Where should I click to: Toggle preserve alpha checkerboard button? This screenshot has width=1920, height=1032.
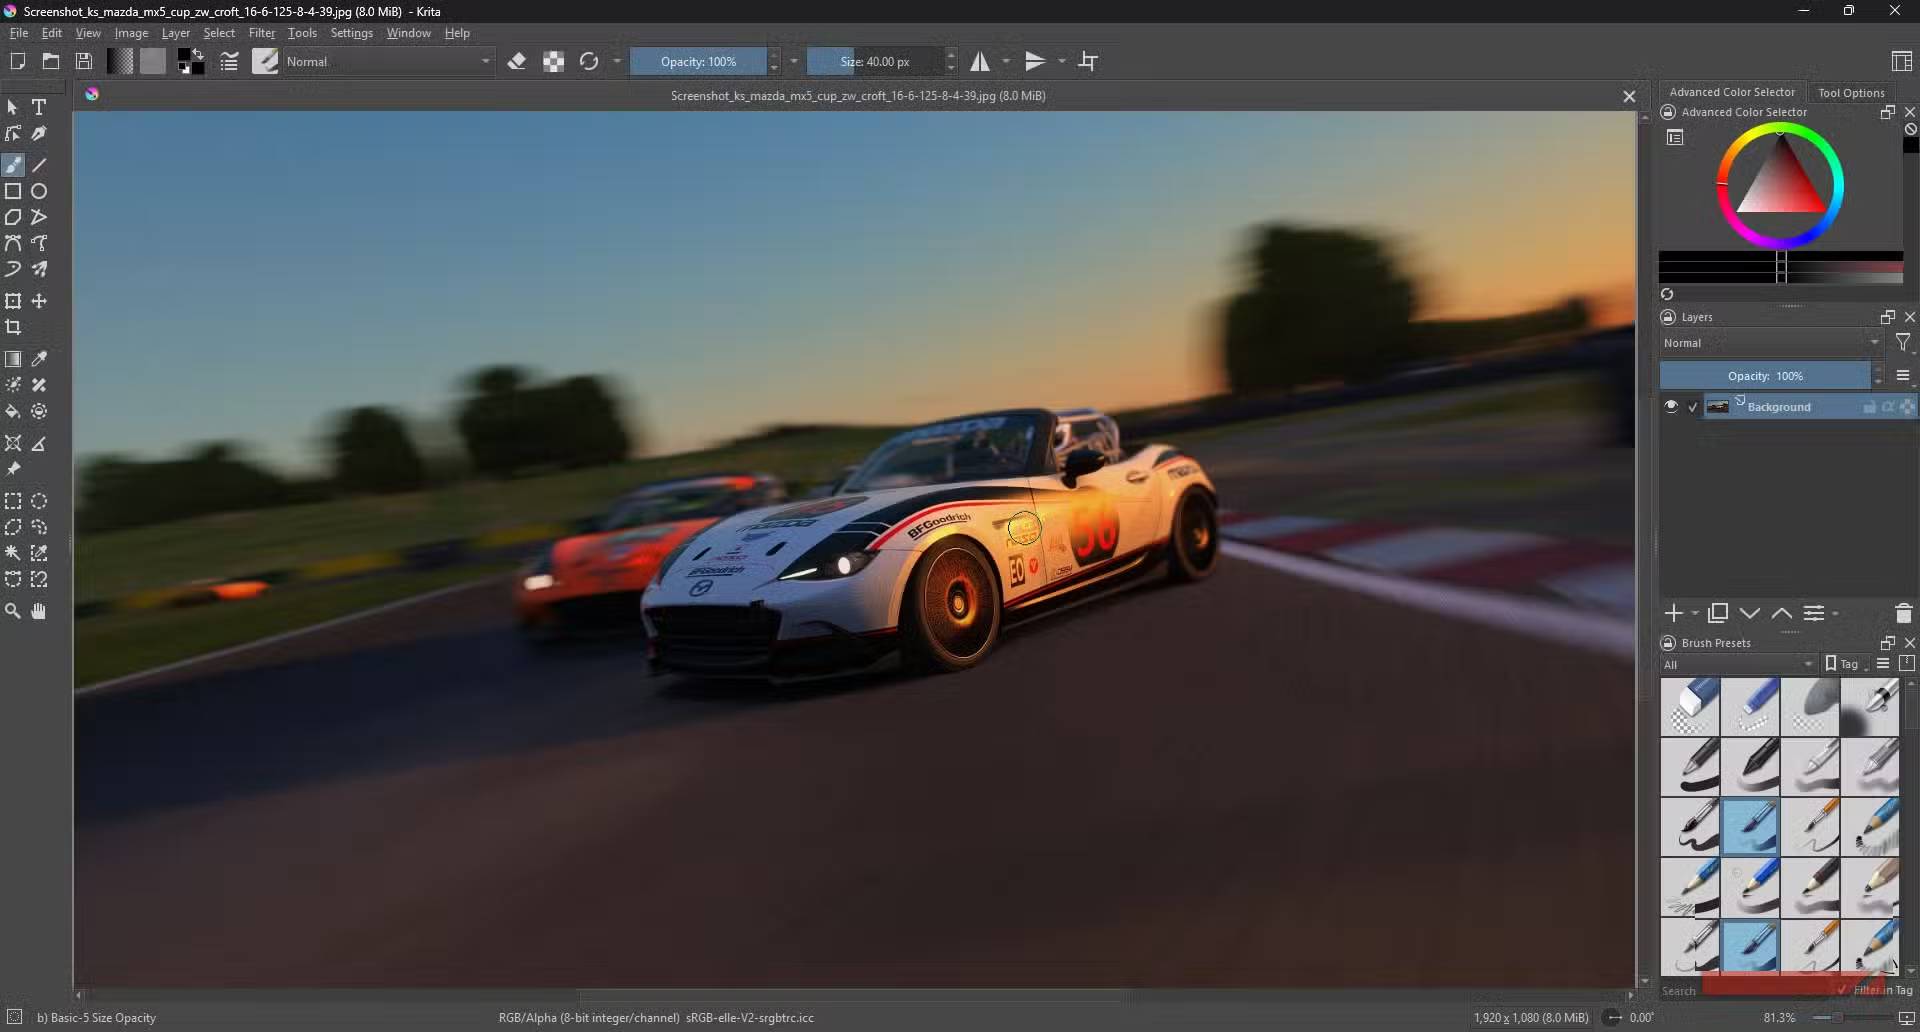tap(553, 62)
